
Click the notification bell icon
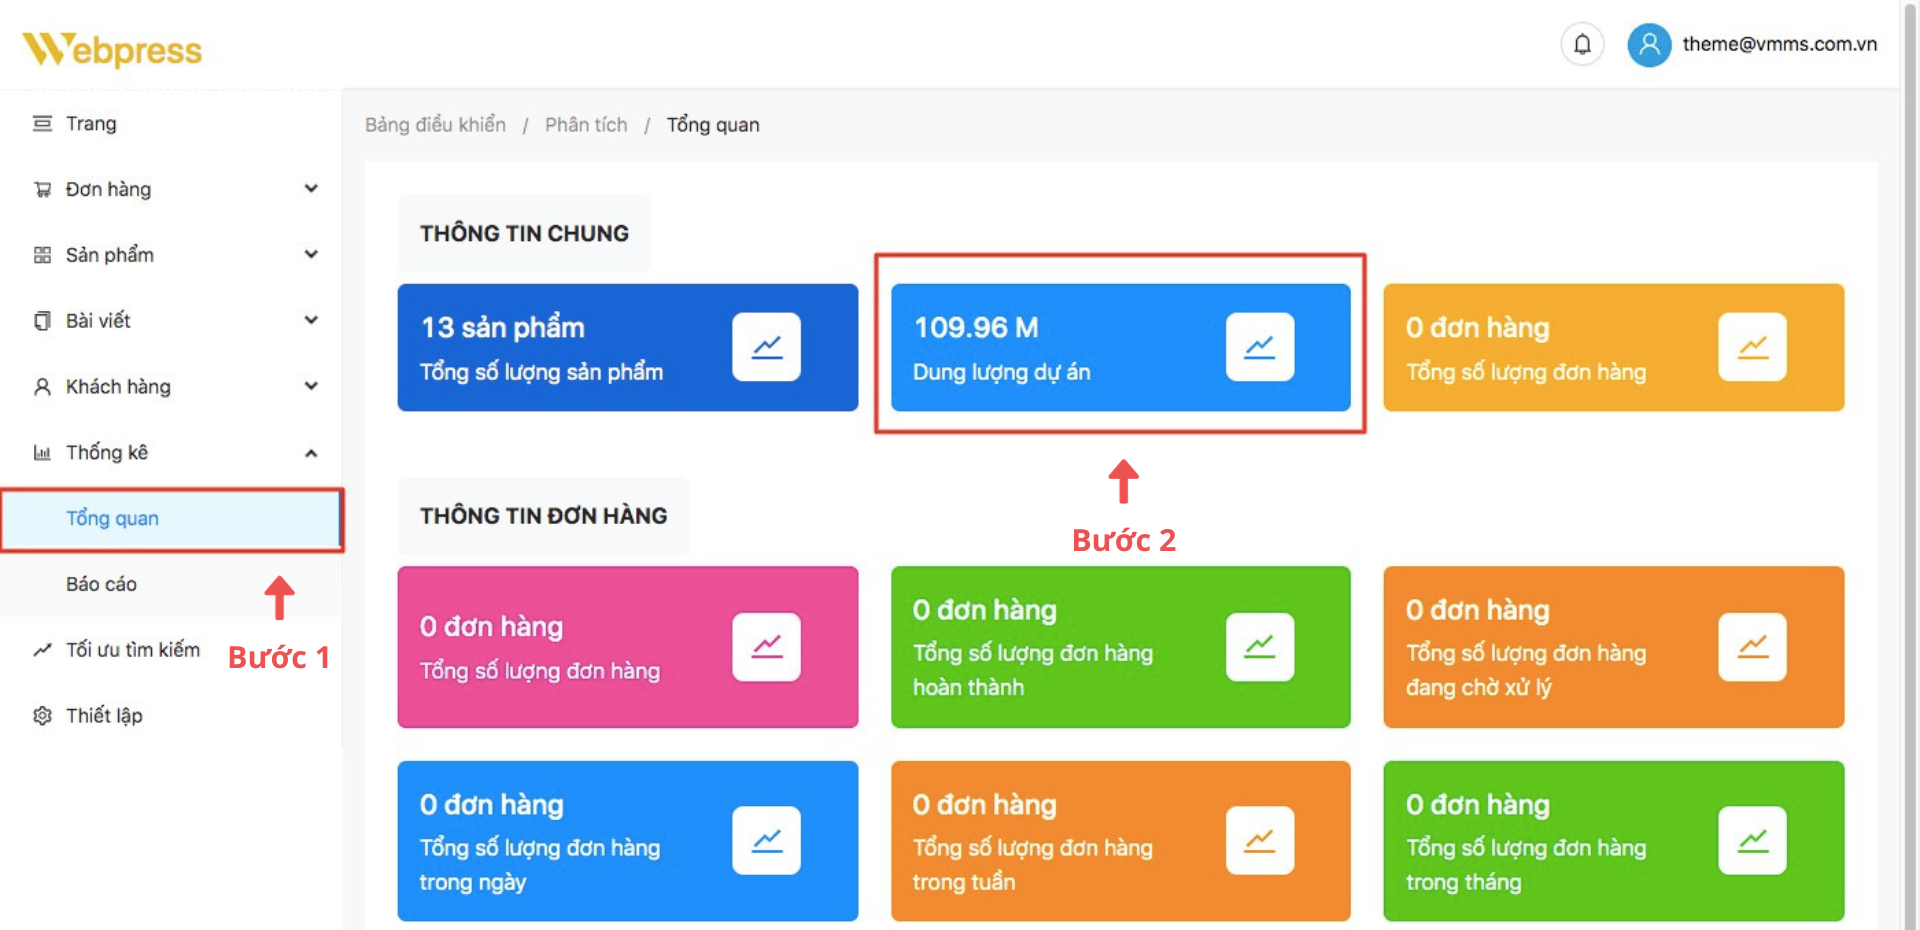click(1582, 45)
